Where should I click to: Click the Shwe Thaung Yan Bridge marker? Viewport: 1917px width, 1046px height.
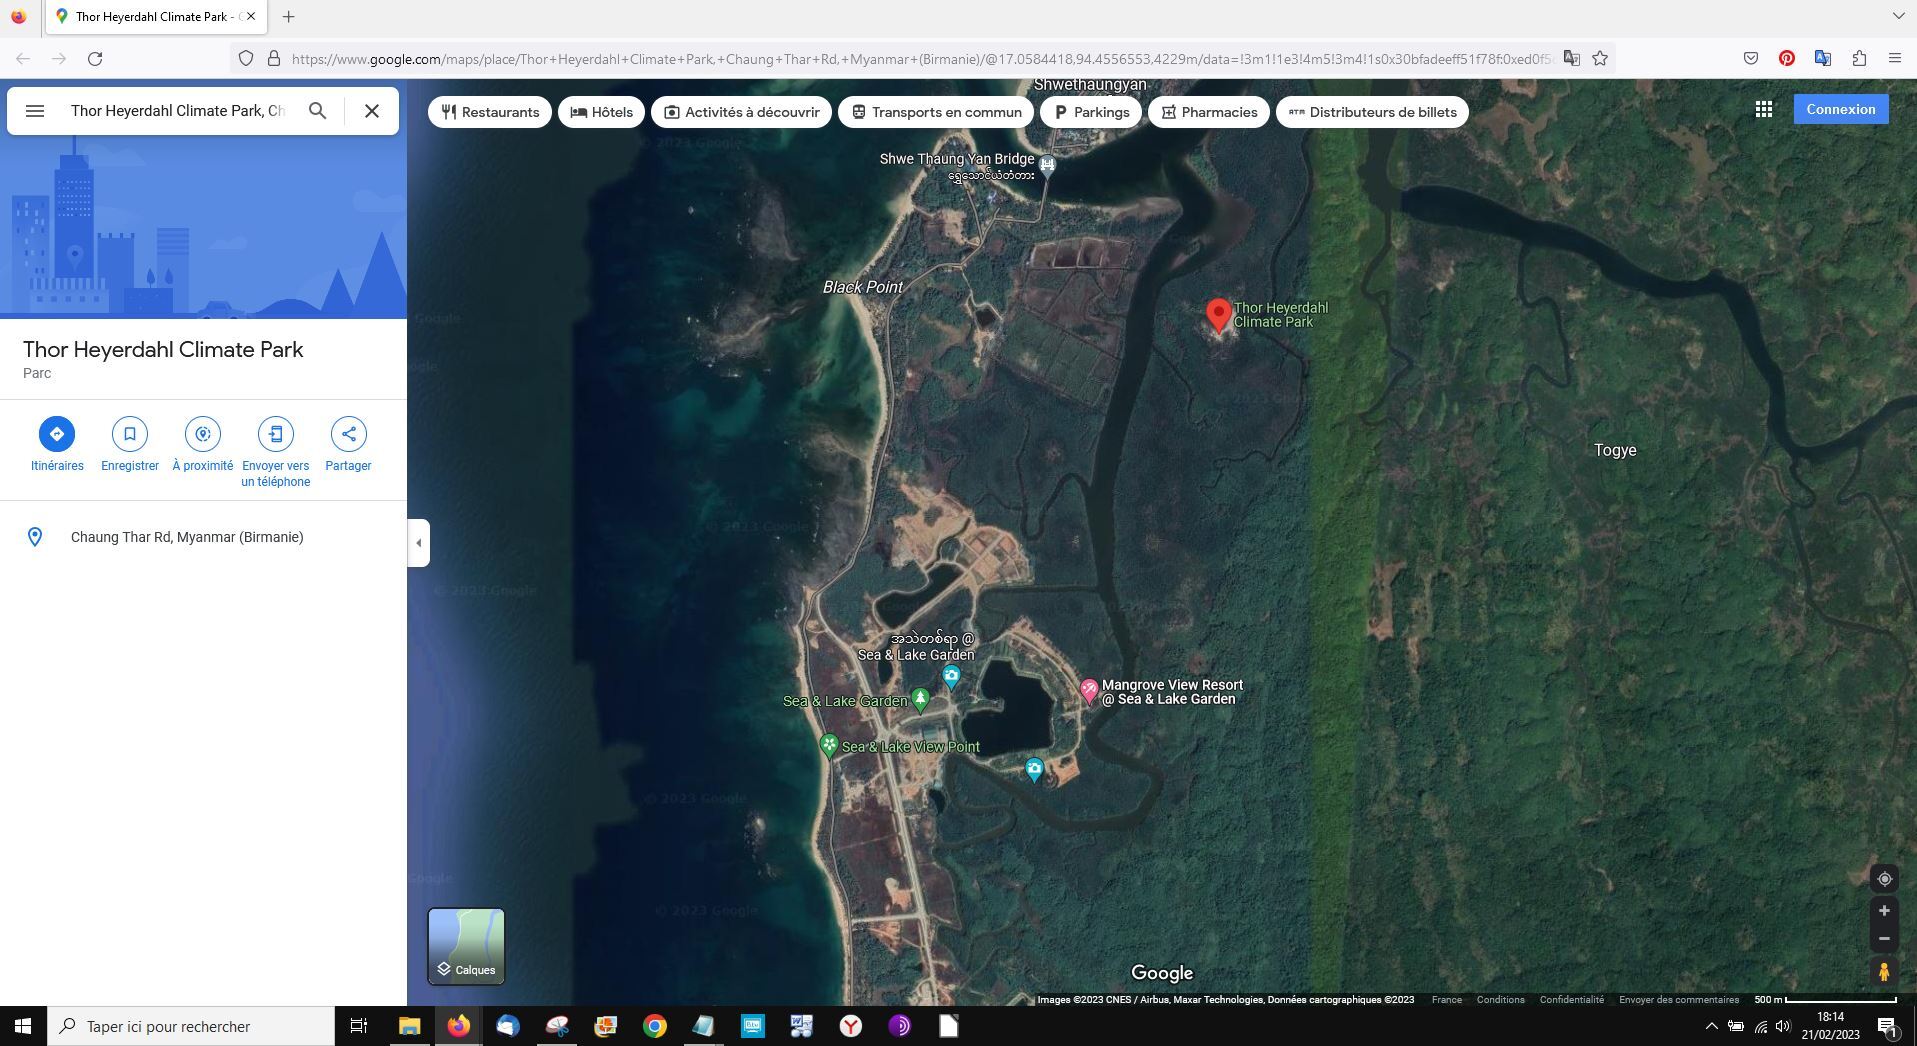click(x=1047, y=165)
